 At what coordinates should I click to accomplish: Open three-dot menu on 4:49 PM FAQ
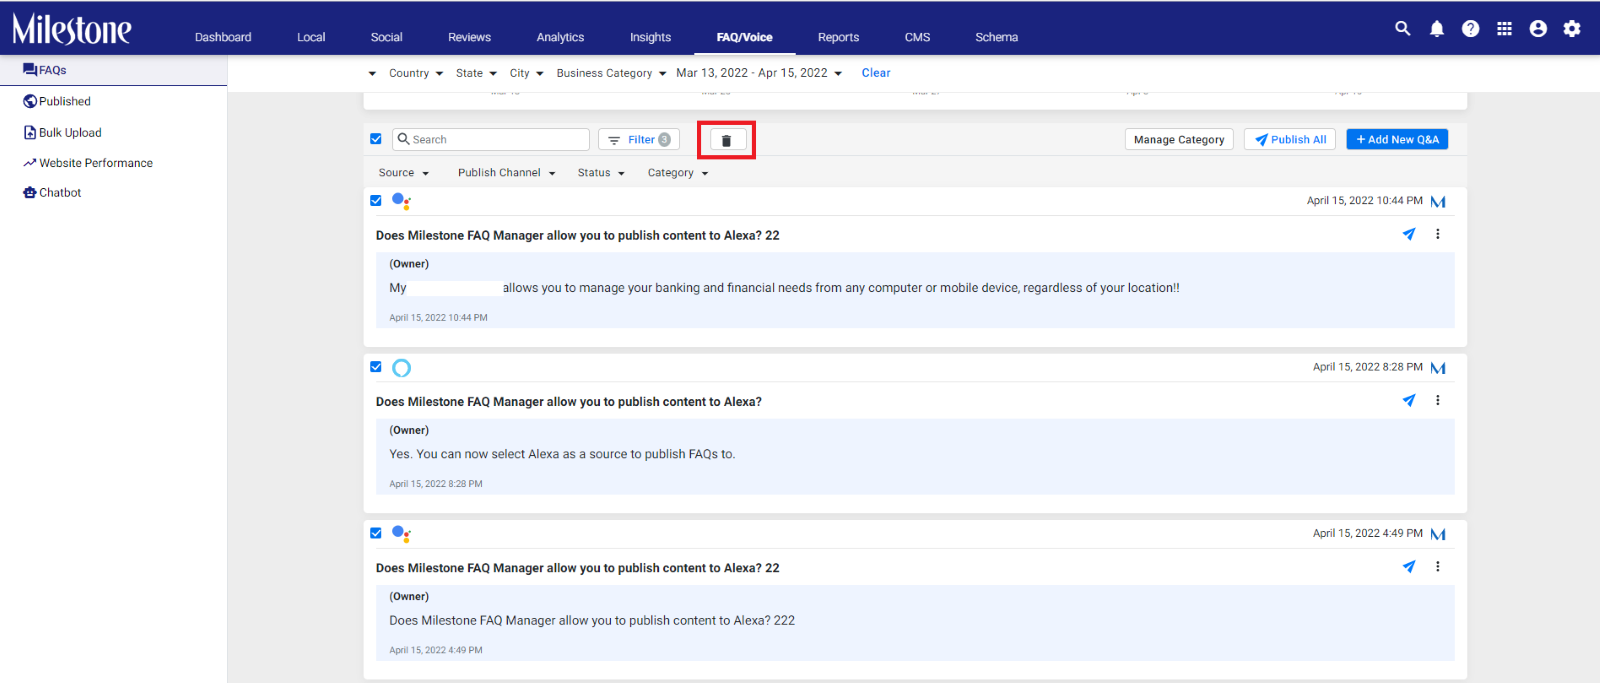tap(1438, 566)
